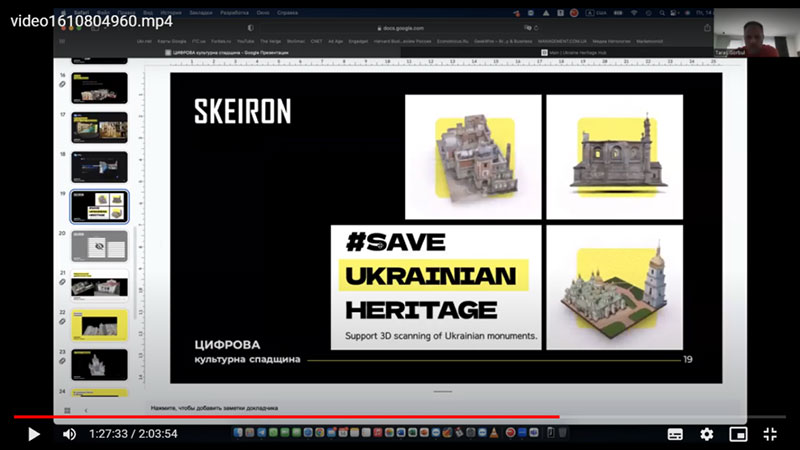
Task: Click link icon beside slide 21
Action: click(x=62, y=282)
